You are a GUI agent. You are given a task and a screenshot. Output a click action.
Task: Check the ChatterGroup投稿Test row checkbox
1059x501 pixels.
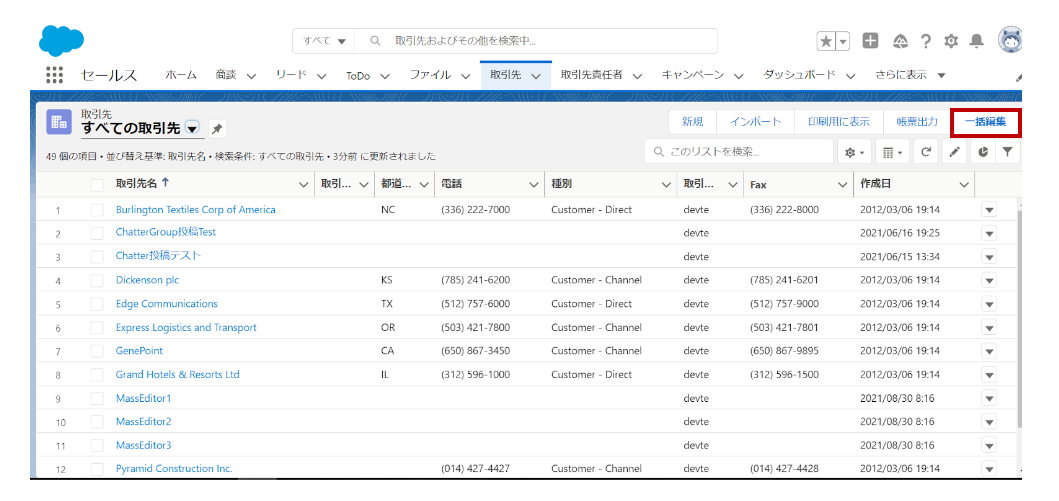tap(97, 233)
